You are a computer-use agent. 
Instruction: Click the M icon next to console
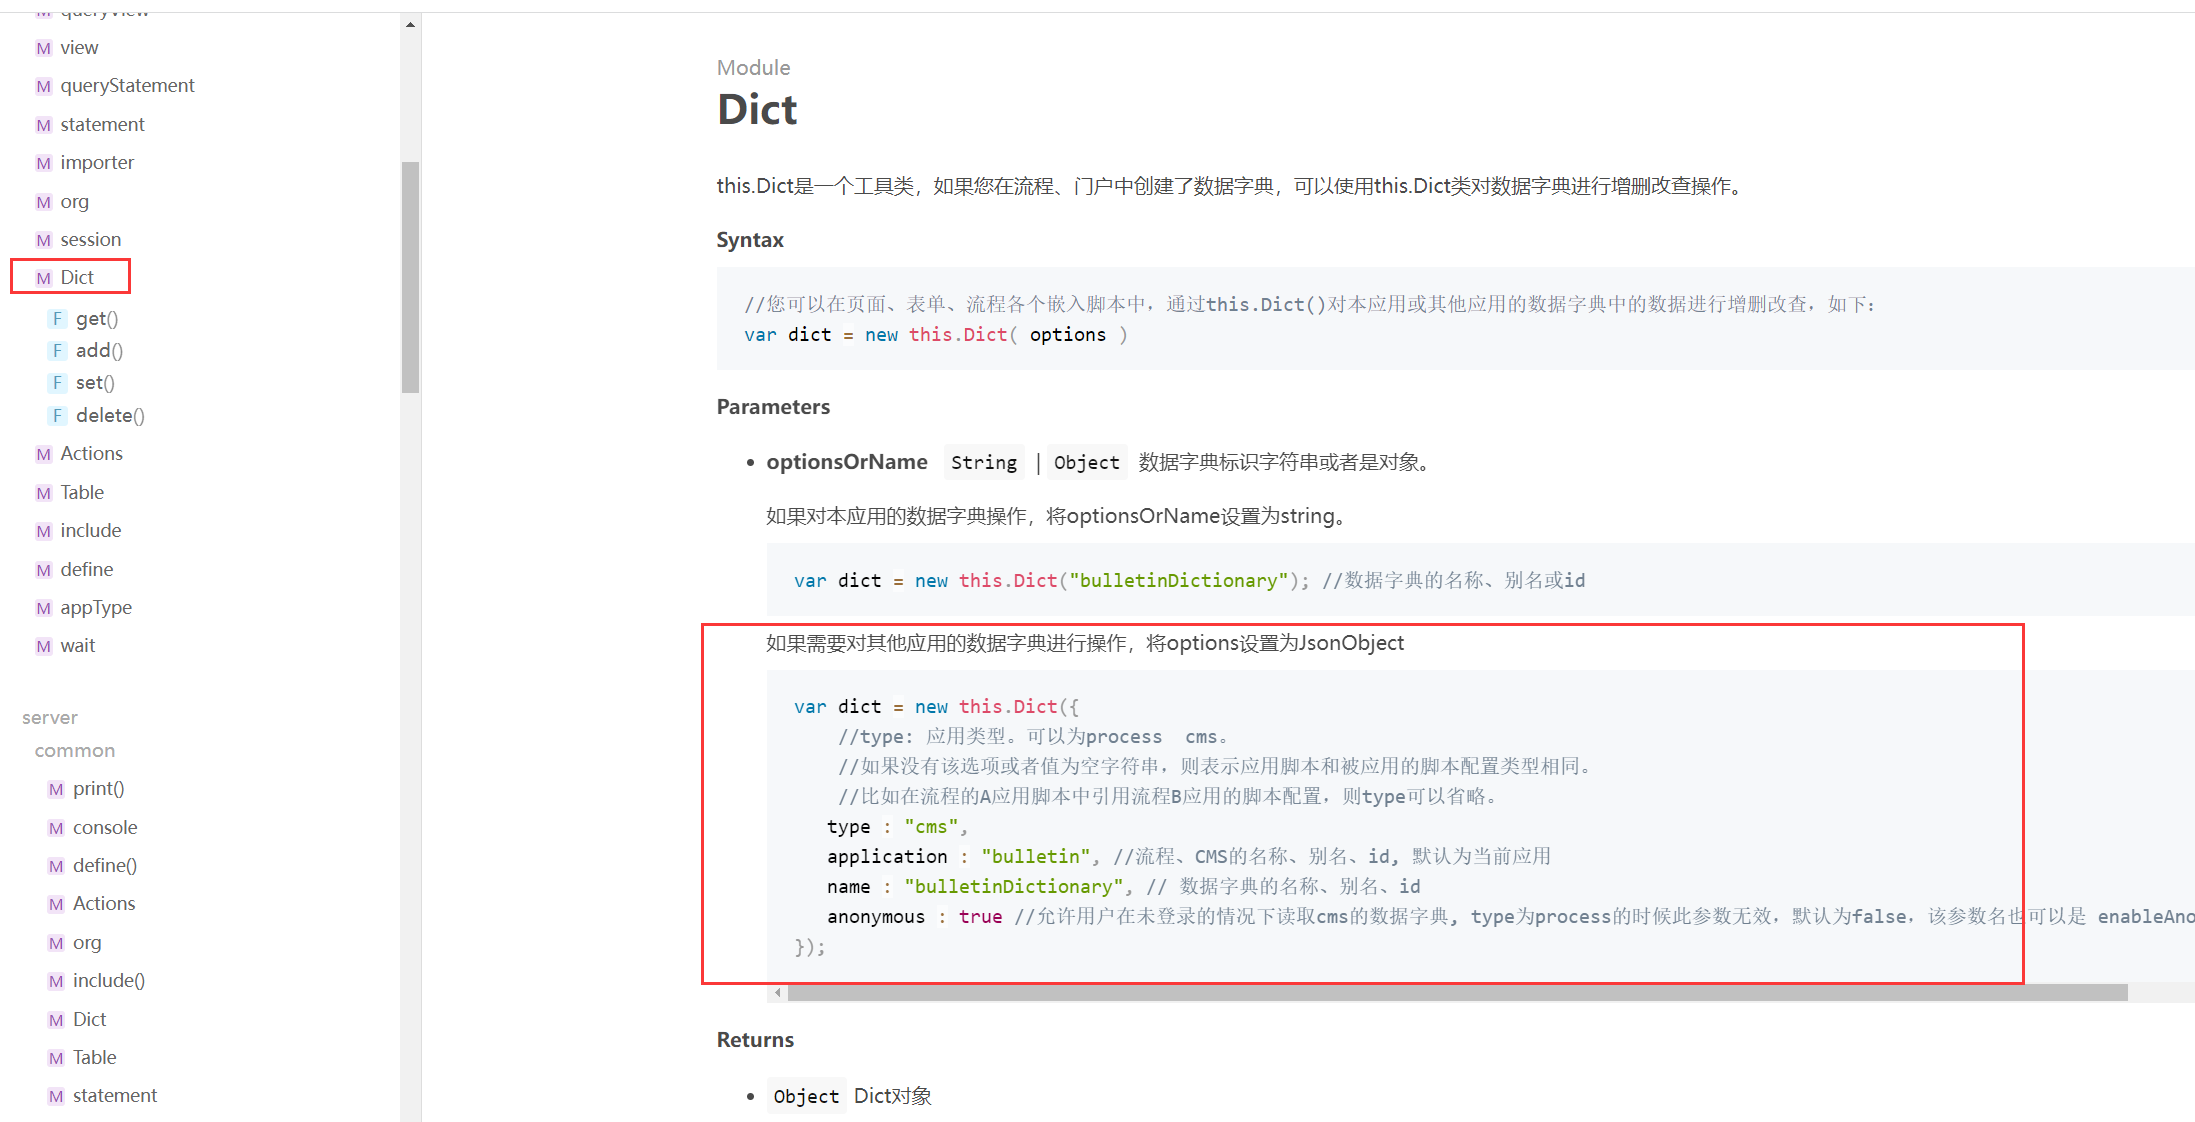click(56, 828)
